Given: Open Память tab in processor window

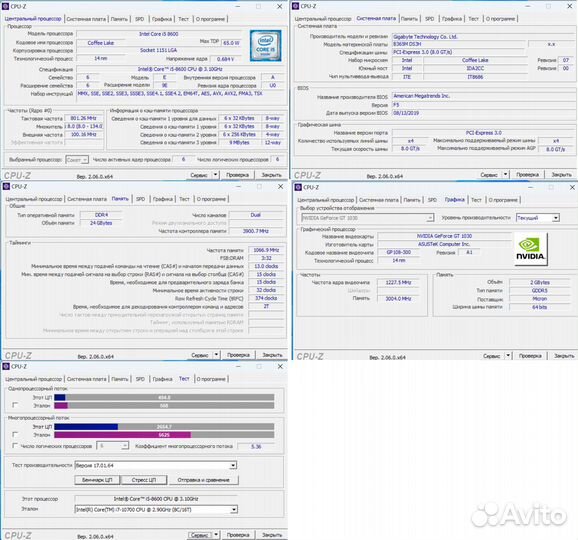Looking at the screenshot, I should (x=119, y=19).
